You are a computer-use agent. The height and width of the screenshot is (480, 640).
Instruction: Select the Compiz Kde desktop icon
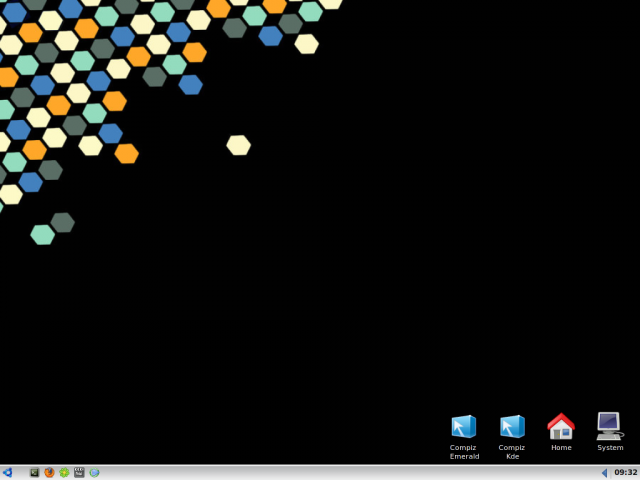(512, 436)
